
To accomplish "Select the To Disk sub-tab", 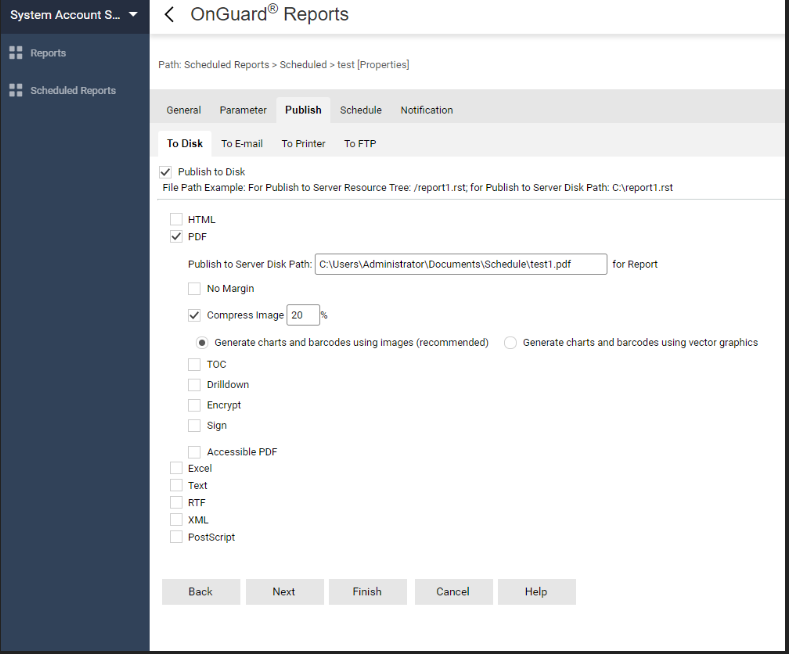I will [185, 143].
